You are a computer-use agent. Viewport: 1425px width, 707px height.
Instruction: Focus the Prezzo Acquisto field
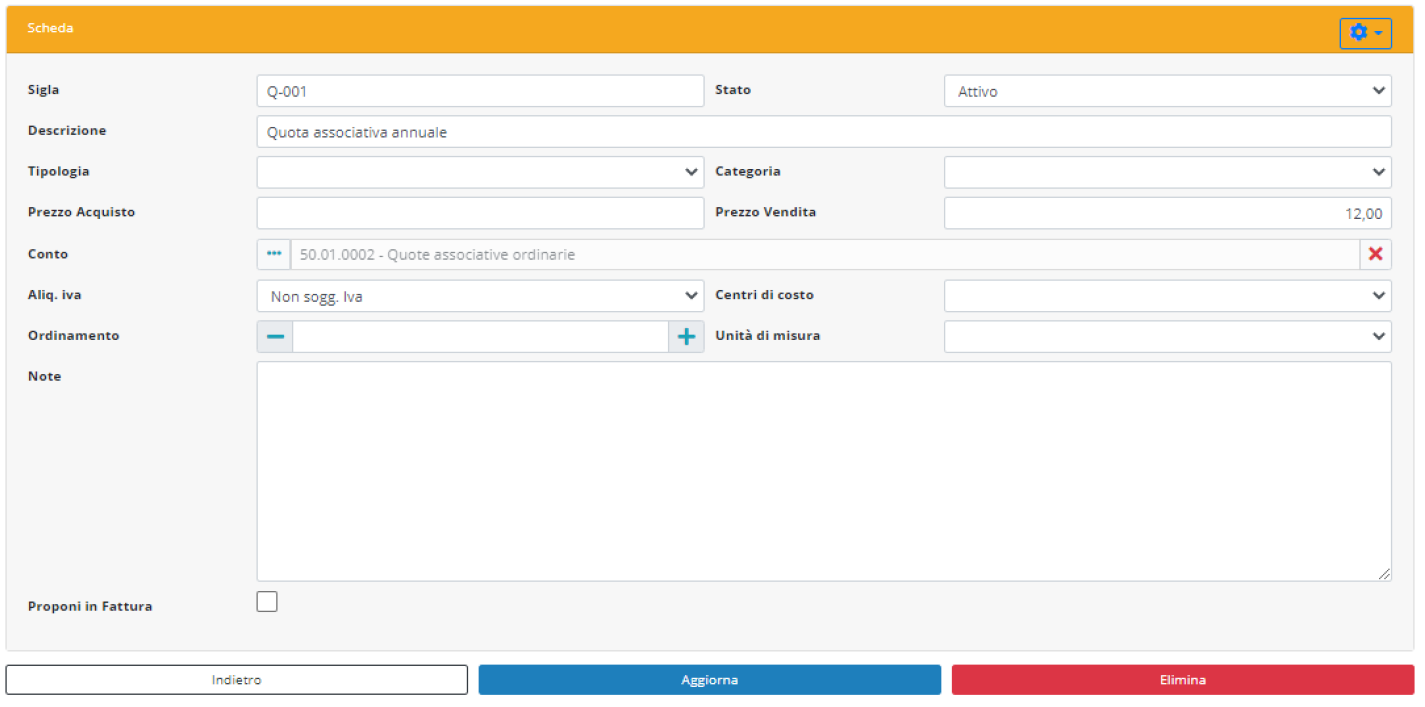pos(480,213)
